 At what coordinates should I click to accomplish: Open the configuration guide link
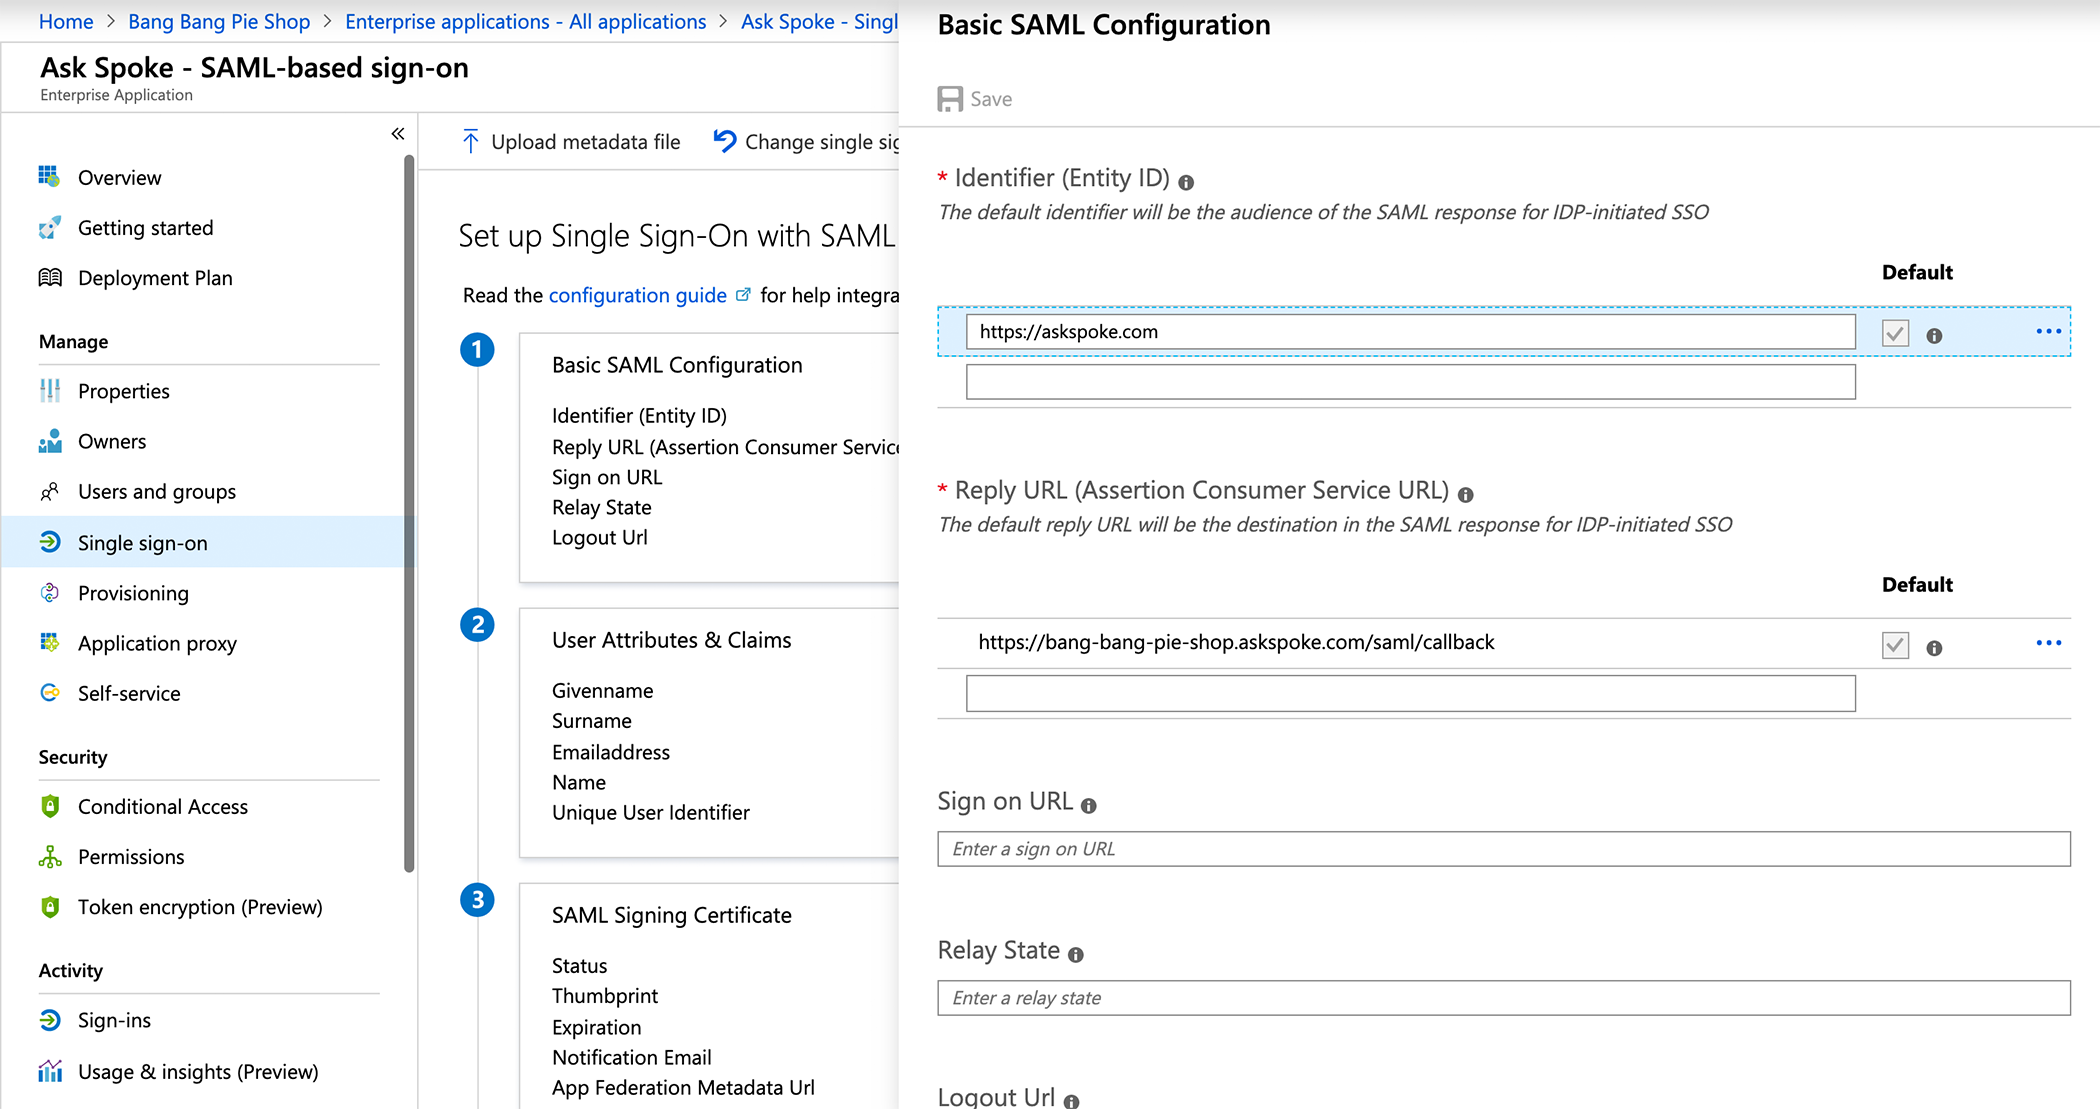[638, 295]
